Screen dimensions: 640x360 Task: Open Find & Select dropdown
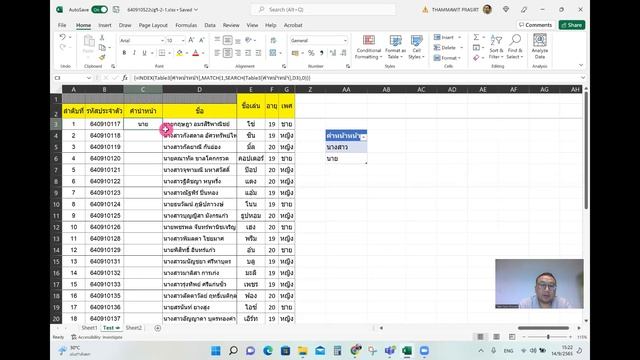point(515,47)
